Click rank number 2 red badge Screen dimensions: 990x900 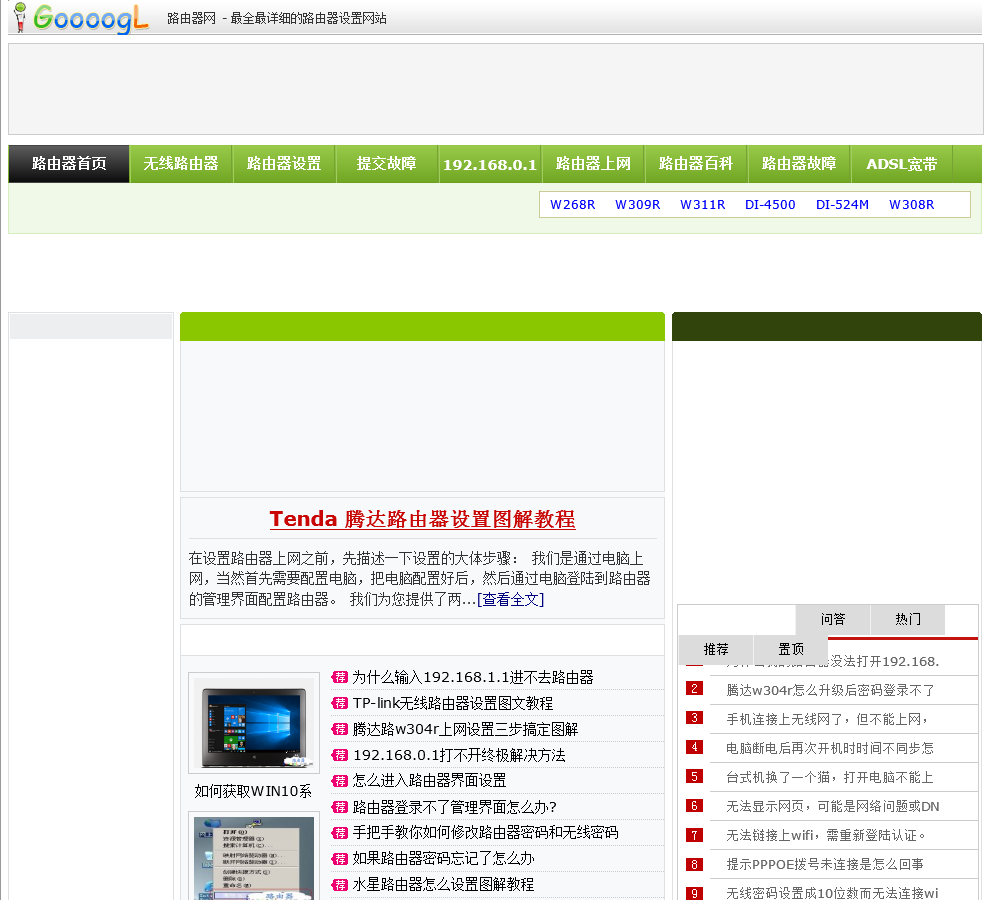coord(695,688)
